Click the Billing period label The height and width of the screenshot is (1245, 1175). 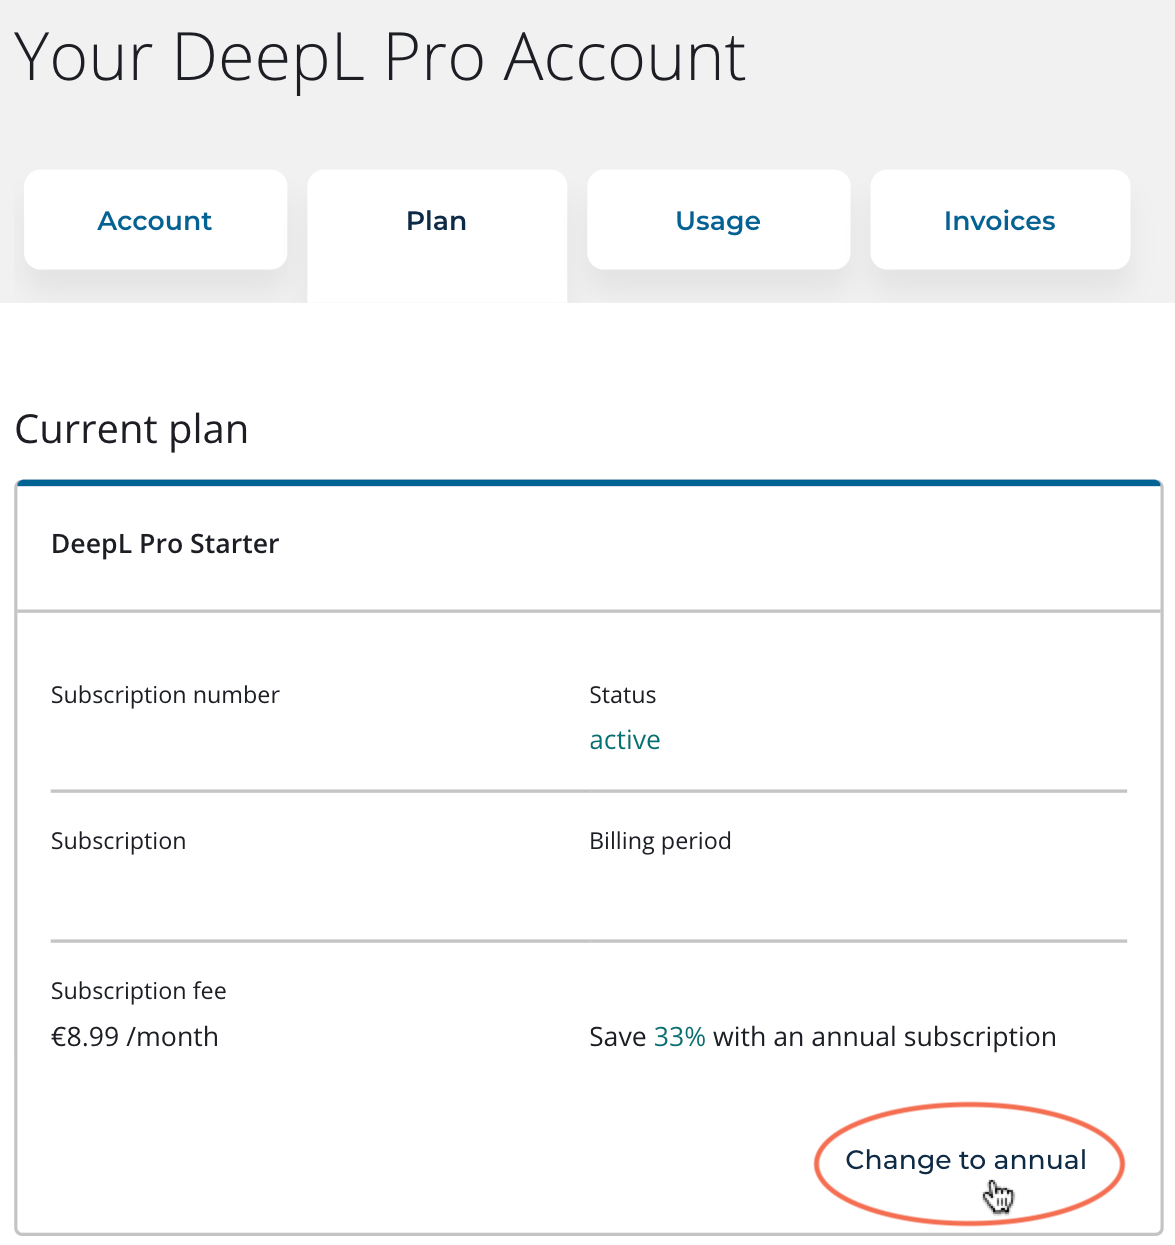[660, 841]
